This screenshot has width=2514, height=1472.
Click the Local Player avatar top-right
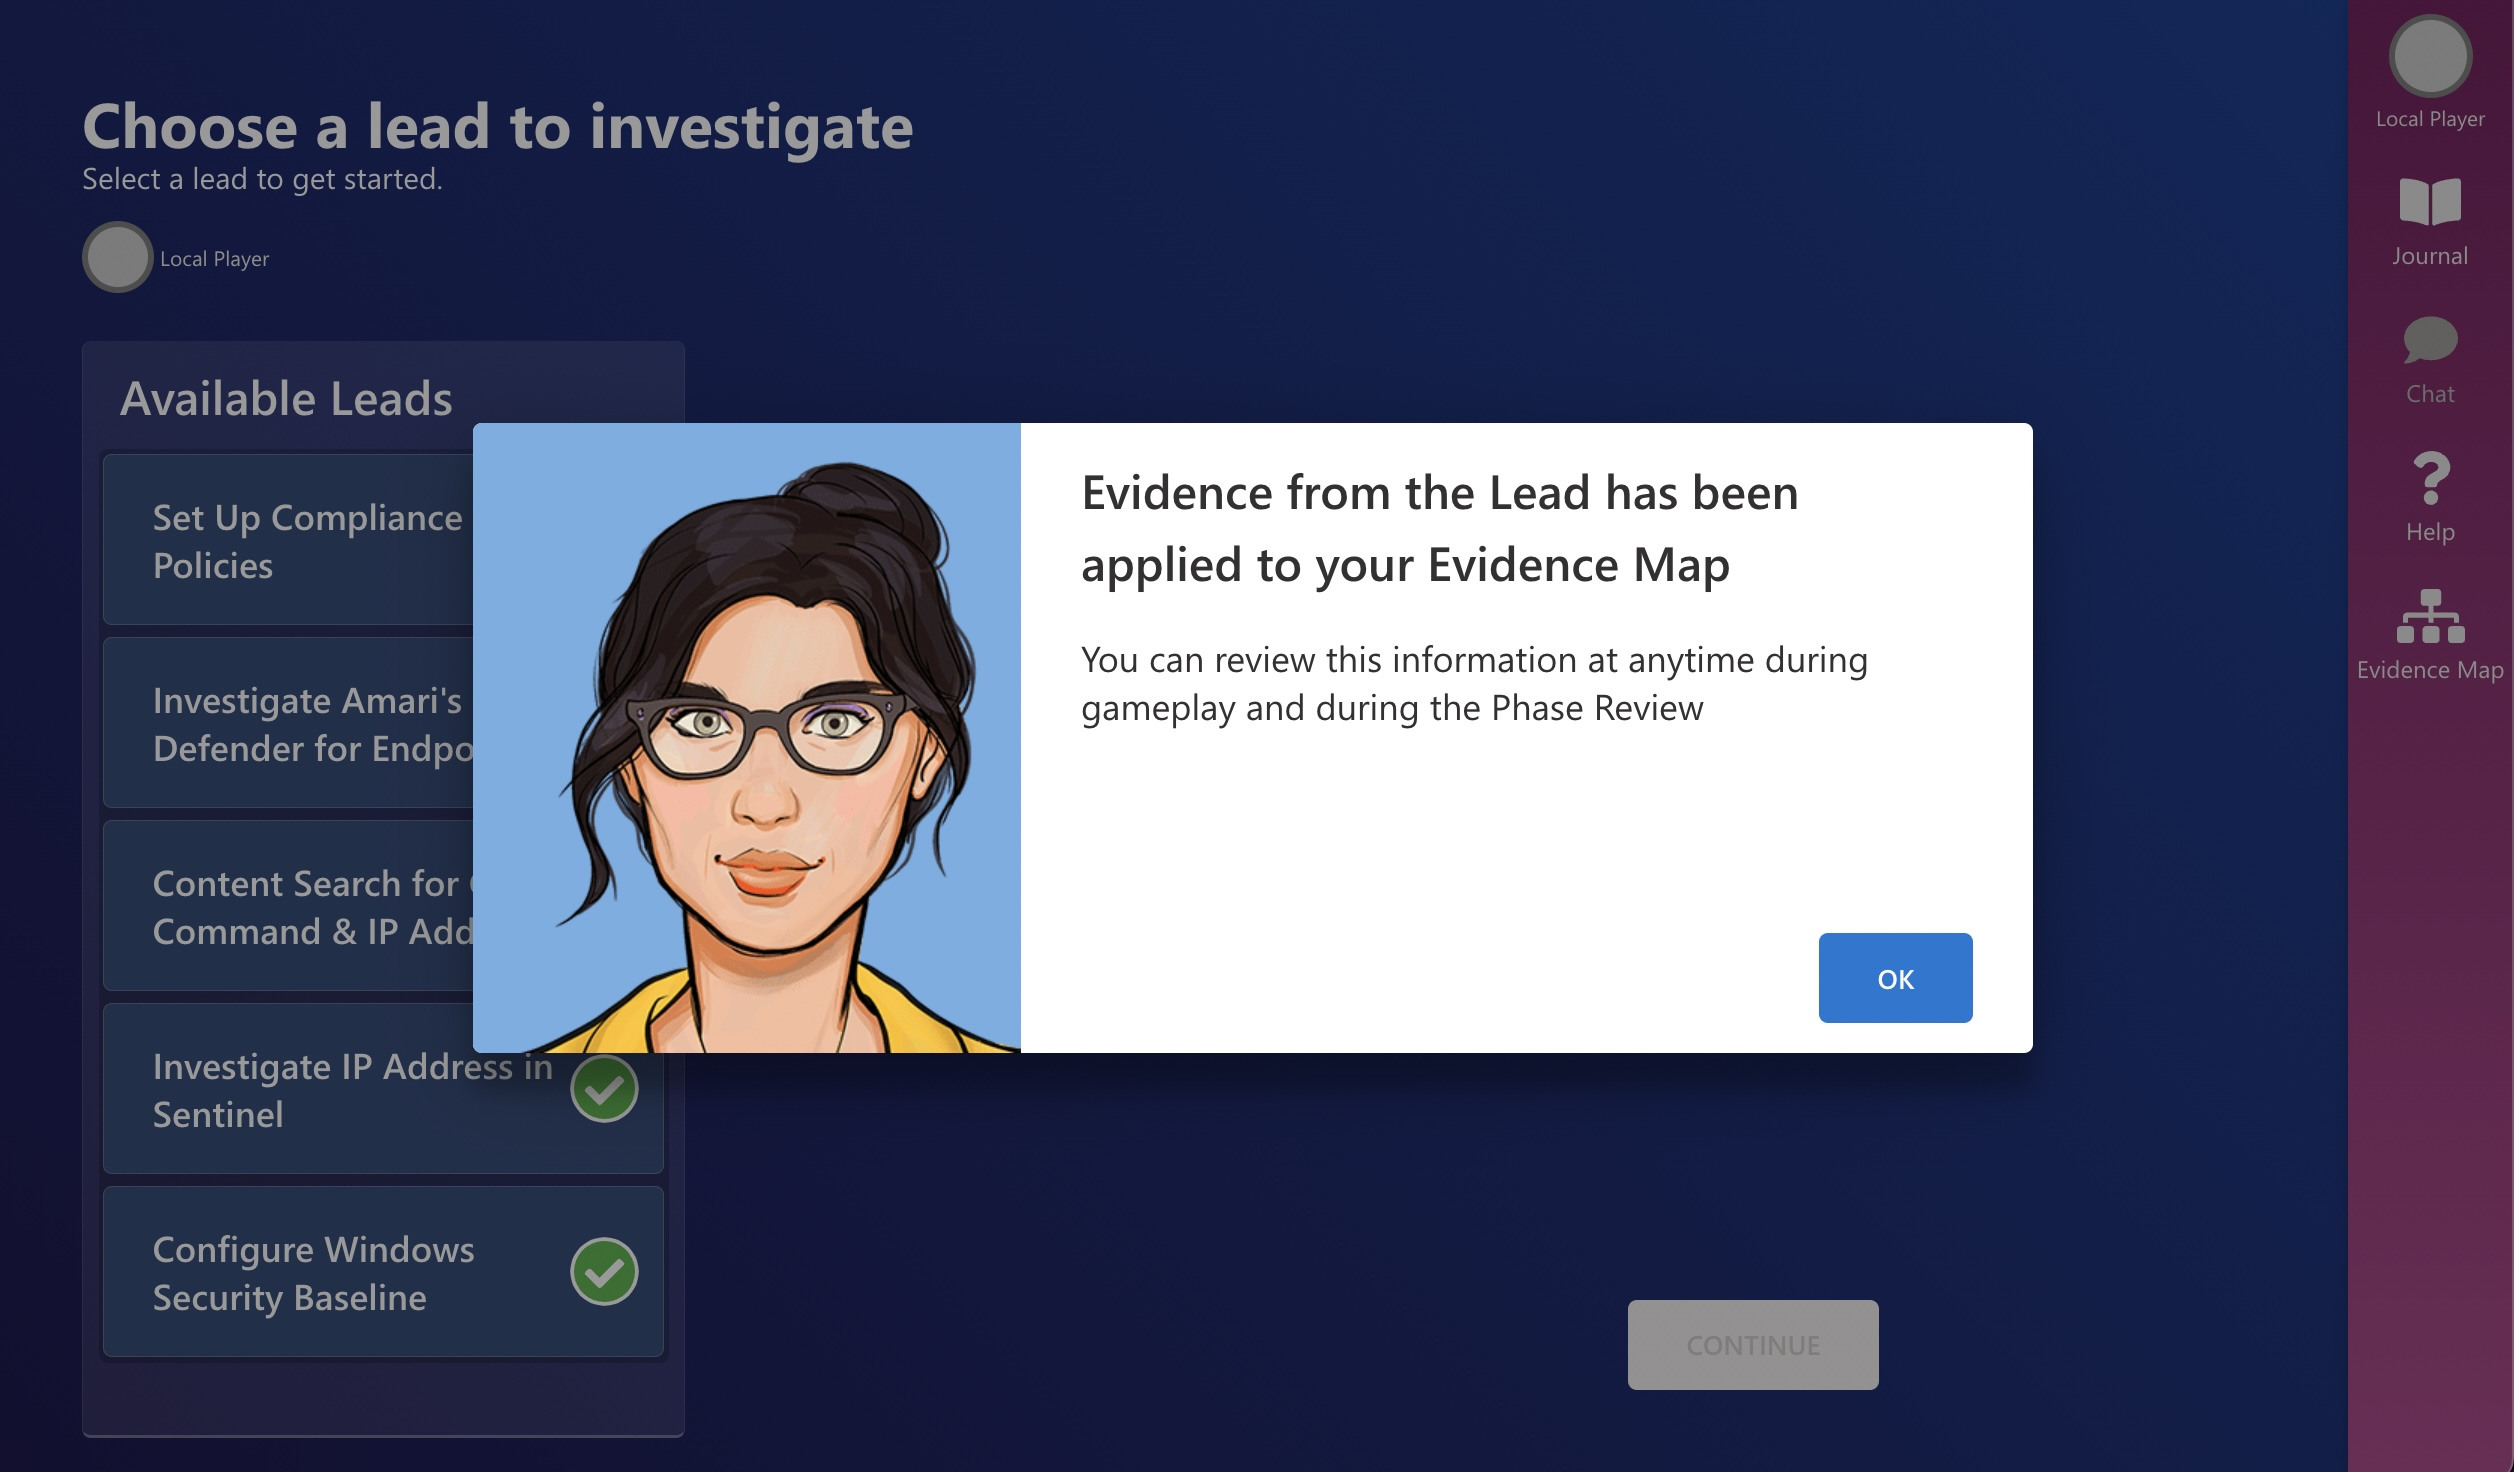2428,56
